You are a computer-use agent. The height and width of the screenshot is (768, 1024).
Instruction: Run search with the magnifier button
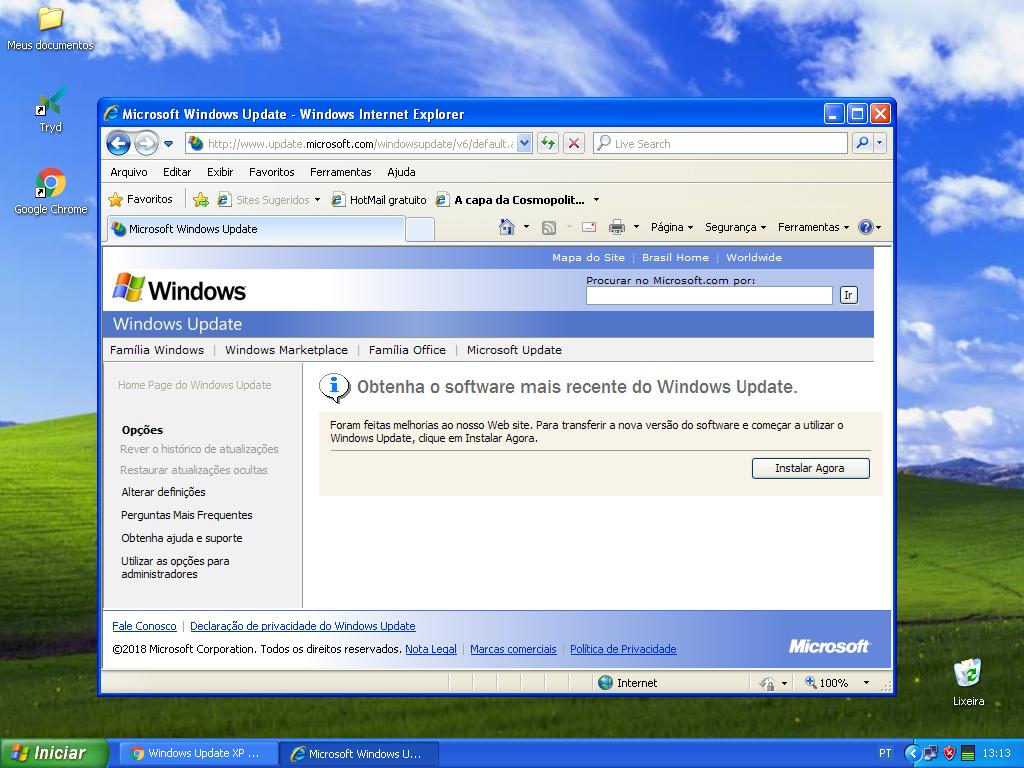862,143
